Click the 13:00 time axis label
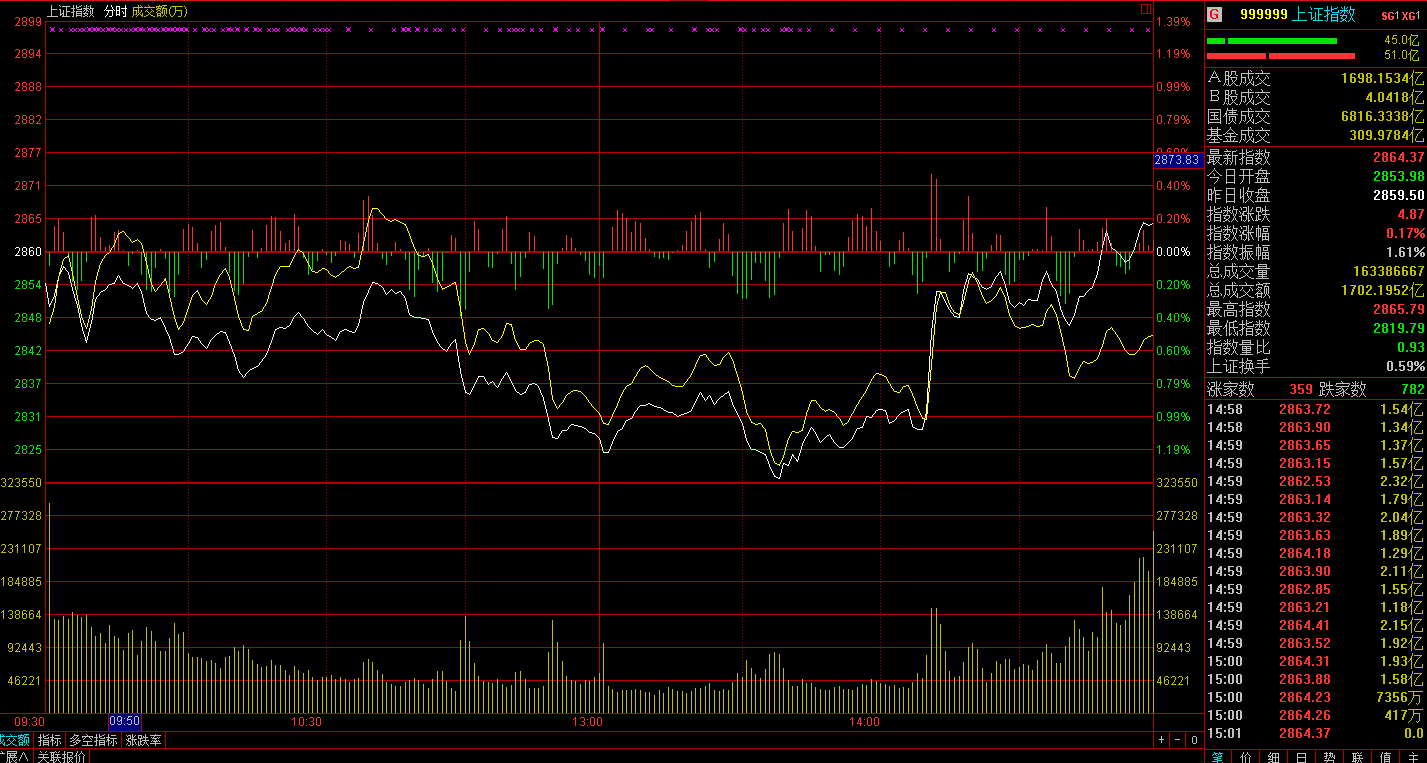Screen dimensions: 1427x763 click(x=587, y=721)
